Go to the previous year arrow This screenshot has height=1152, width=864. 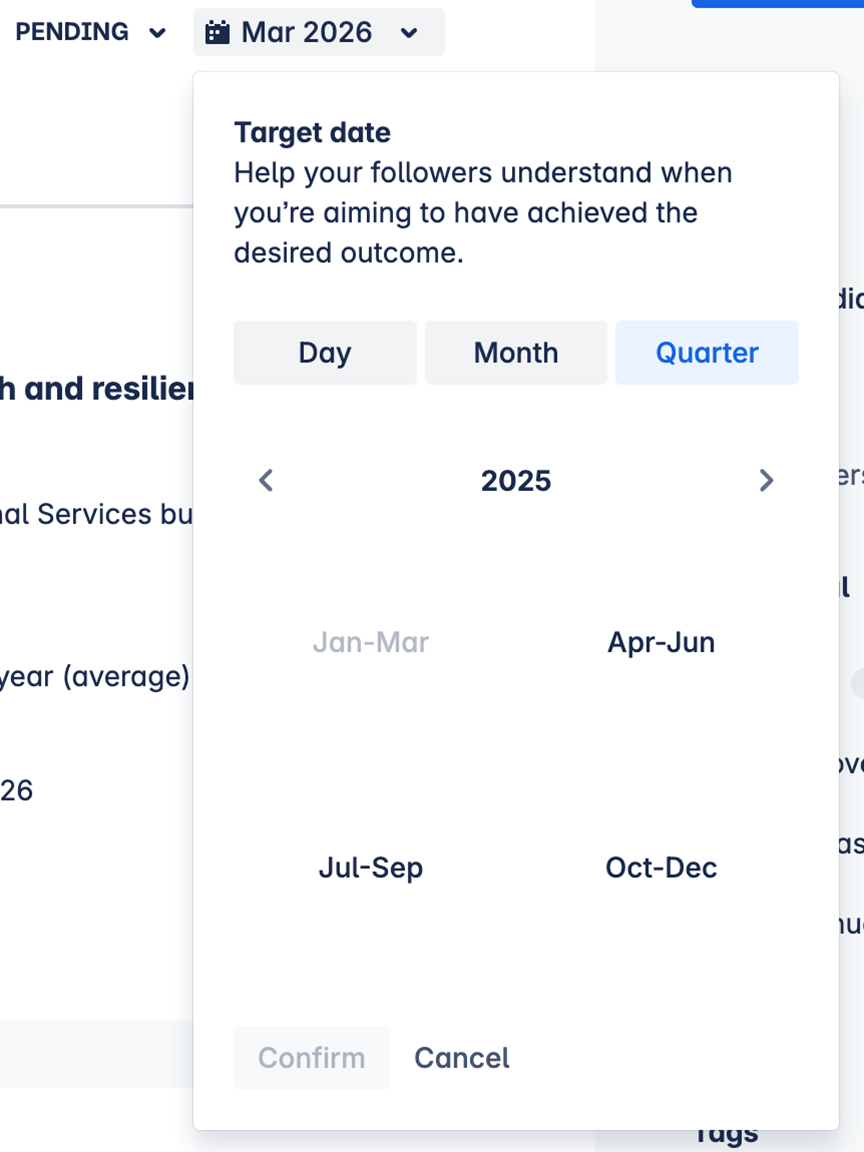[266, 481]
